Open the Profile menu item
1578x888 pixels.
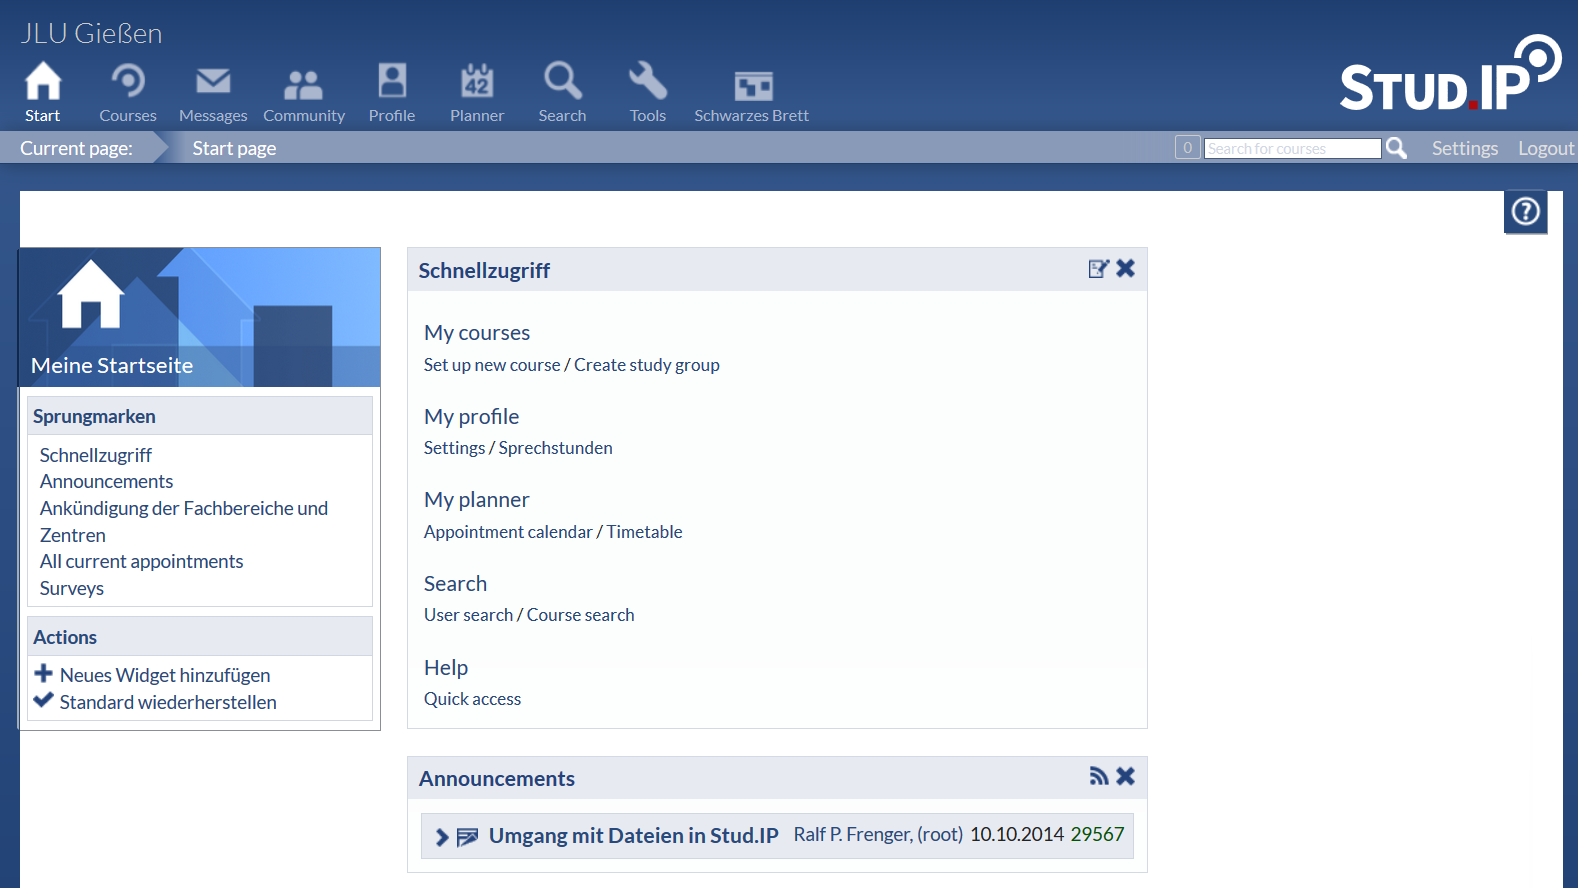392,92
